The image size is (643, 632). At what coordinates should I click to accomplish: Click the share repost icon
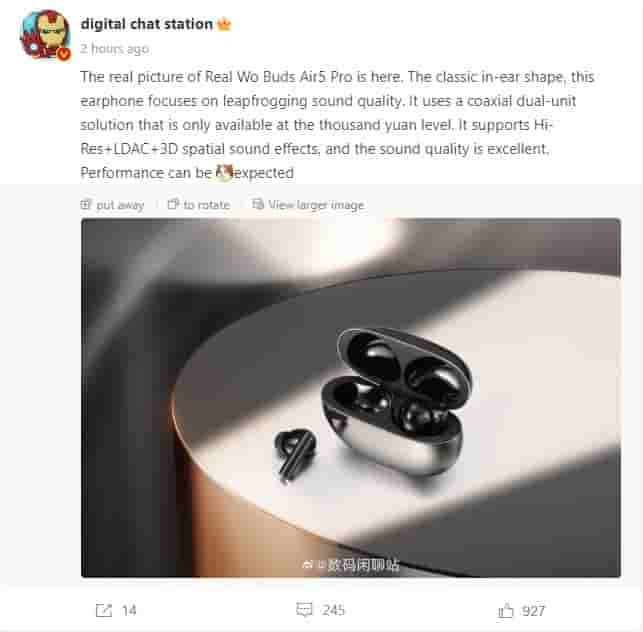pos(104,610)
